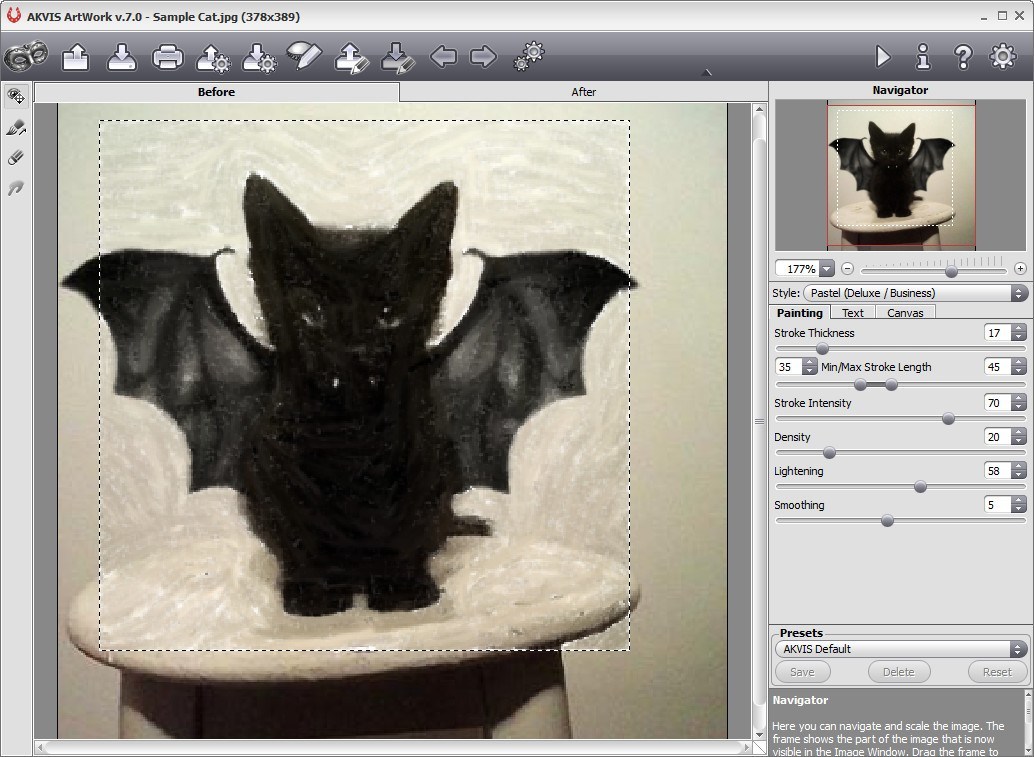Image resolution: width=1034 pixels, height=757 pixels.
Task: Print the image using printer icon
Action: coord(167,57)
